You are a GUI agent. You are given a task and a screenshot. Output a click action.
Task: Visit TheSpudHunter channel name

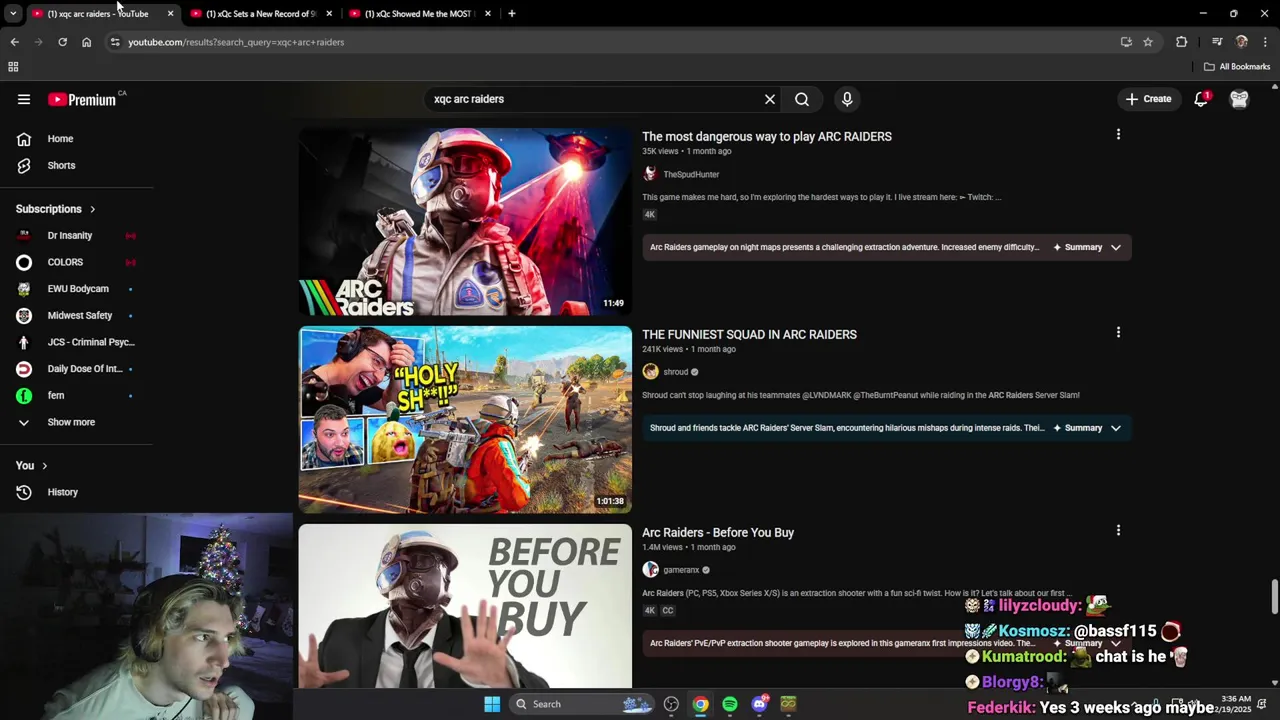coord(691,174)
